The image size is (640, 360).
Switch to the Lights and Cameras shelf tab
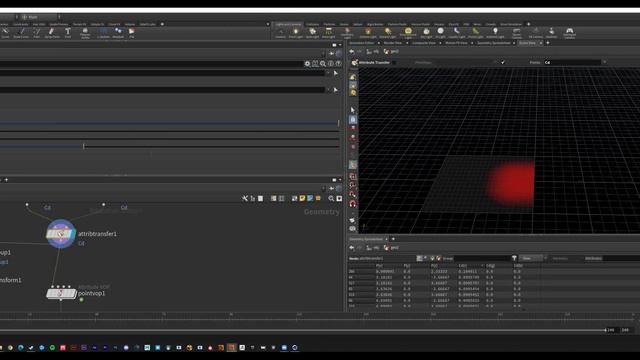click(288, 24)
